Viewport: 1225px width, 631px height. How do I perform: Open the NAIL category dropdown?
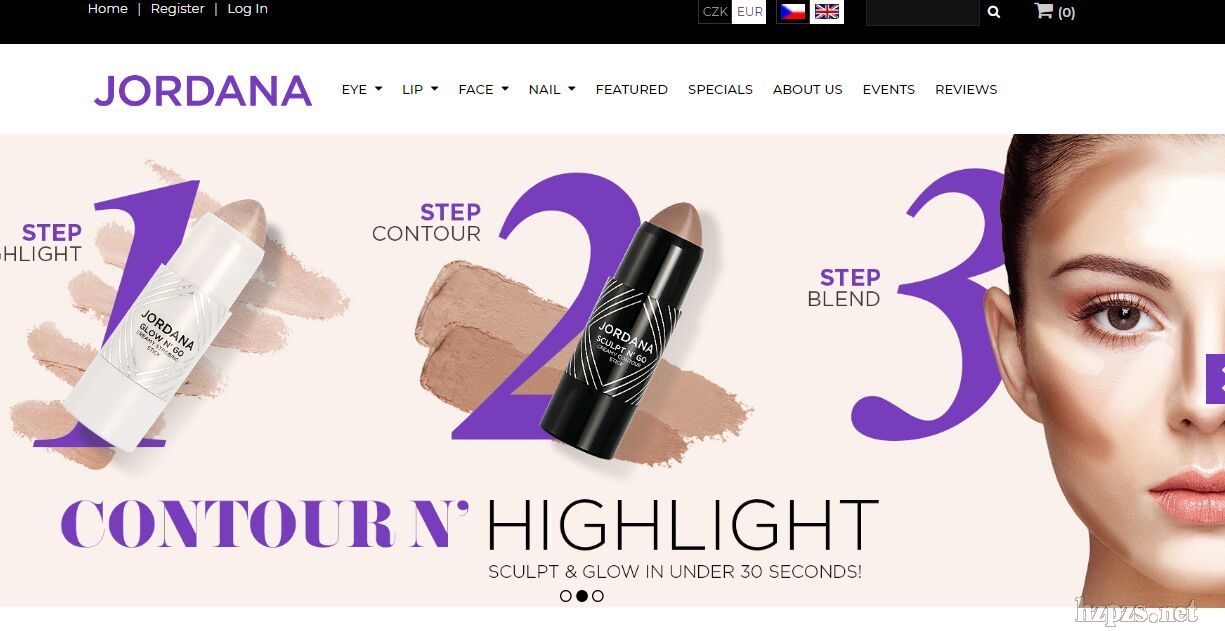[552, 89]
